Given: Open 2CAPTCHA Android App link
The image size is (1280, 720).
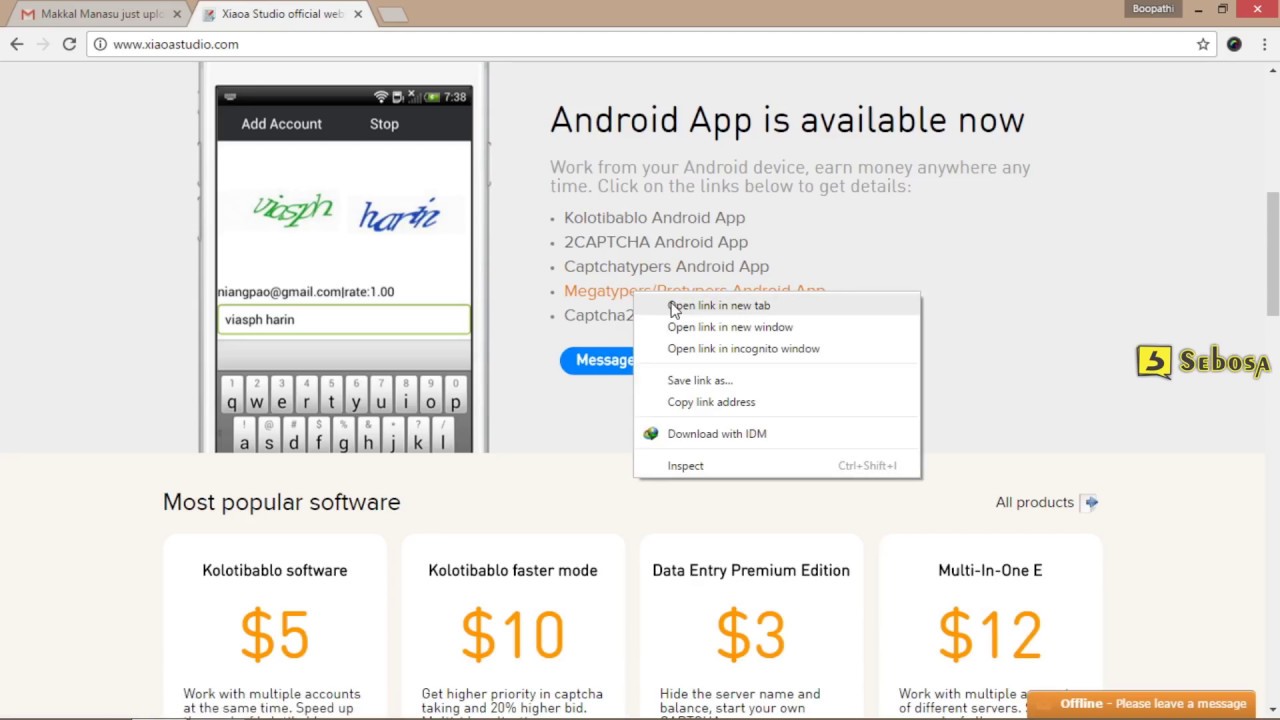Looking at the screenshot, I should click(656, 242).
